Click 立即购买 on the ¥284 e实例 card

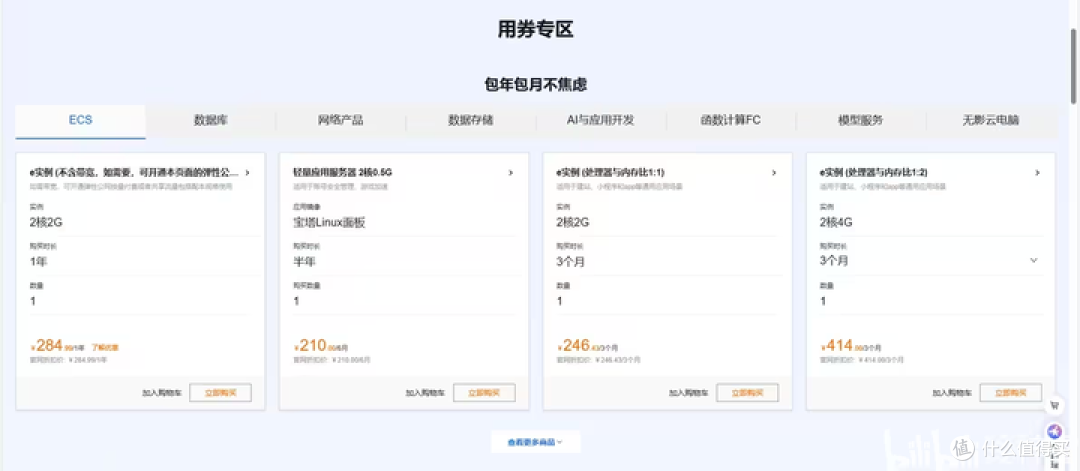[x=220, y=392]
